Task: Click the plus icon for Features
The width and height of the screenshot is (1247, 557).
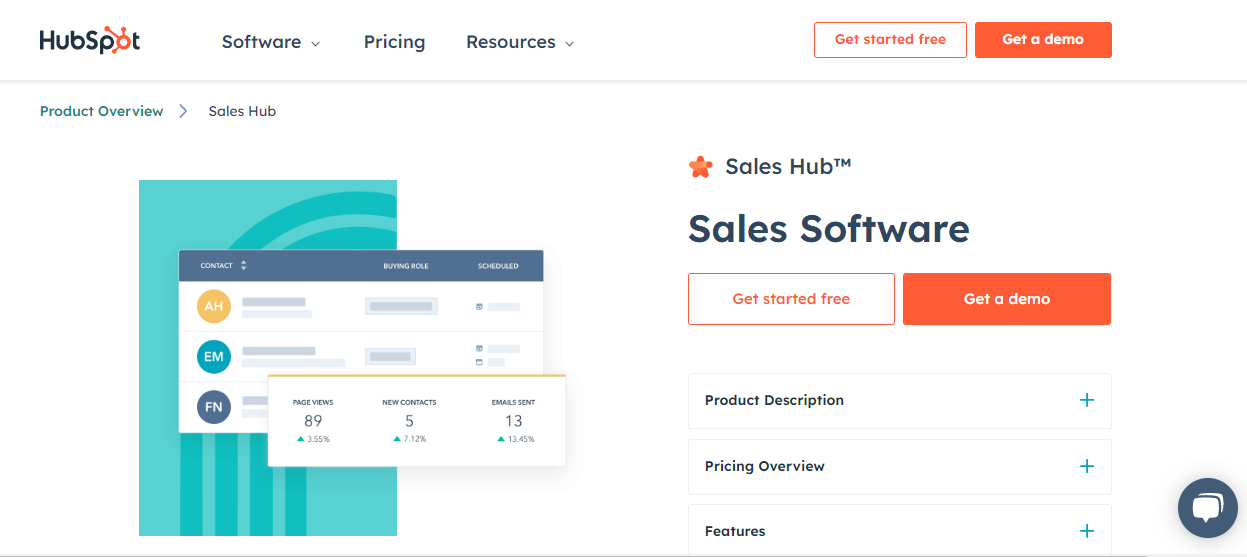Action: point(1087,531)
